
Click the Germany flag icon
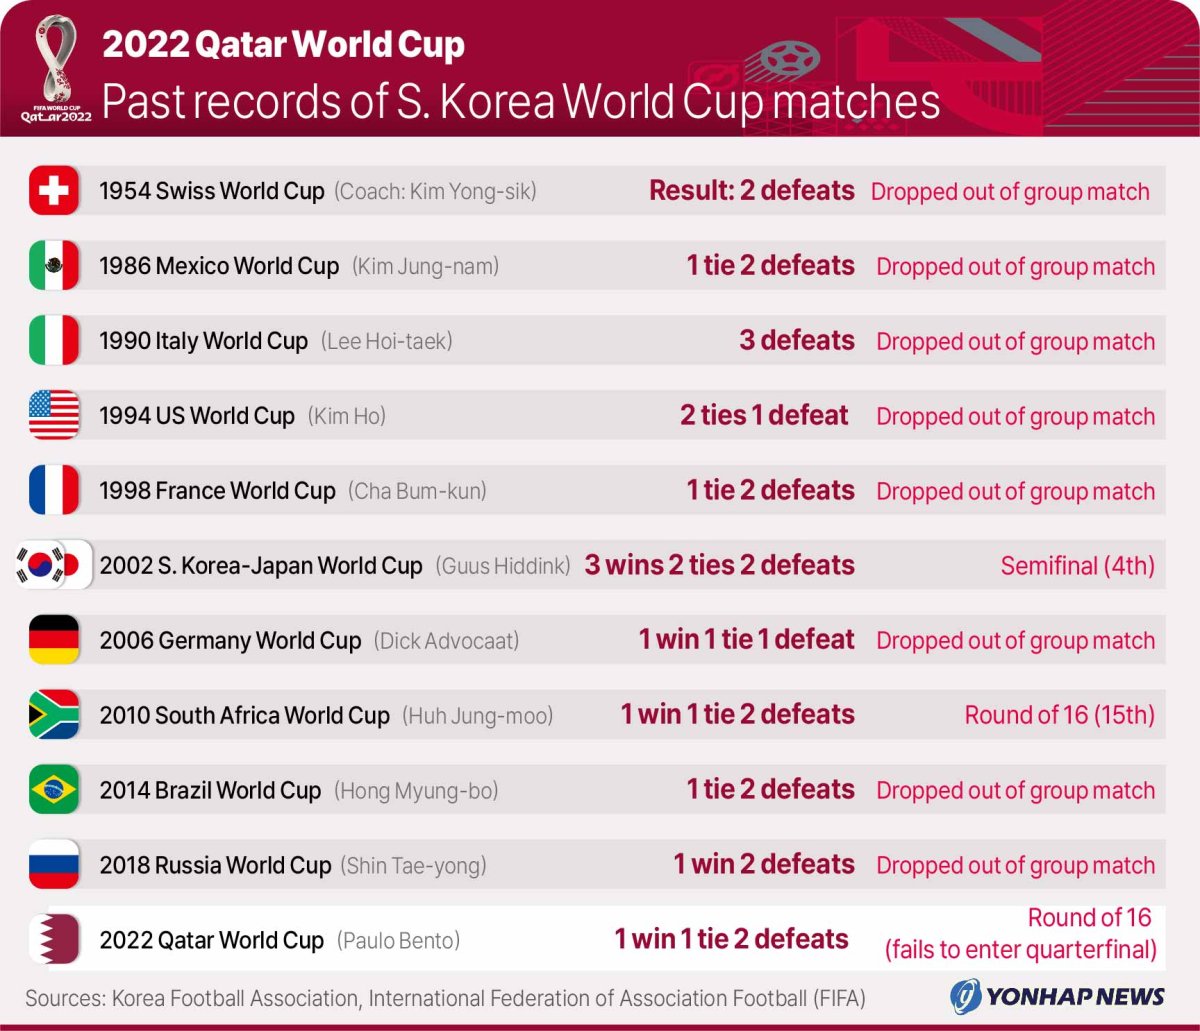[x=54, y=640]
